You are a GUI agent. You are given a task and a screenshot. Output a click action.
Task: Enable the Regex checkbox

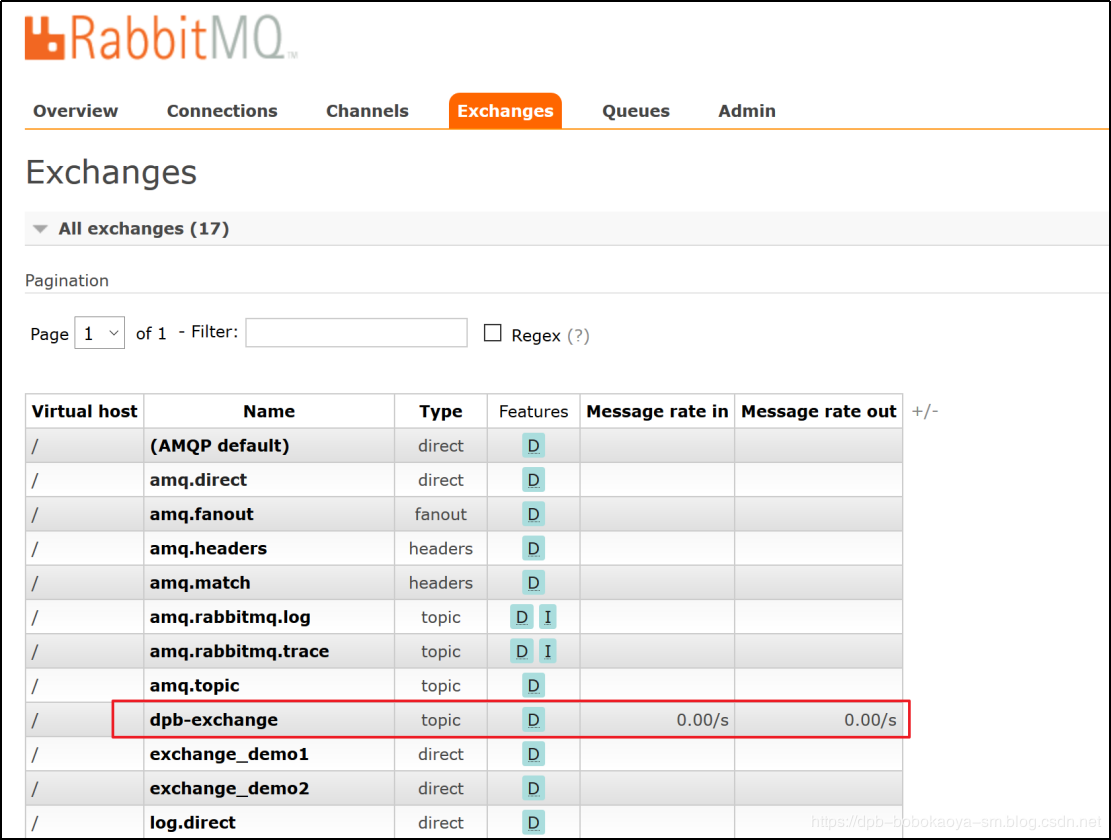point(492,333)
